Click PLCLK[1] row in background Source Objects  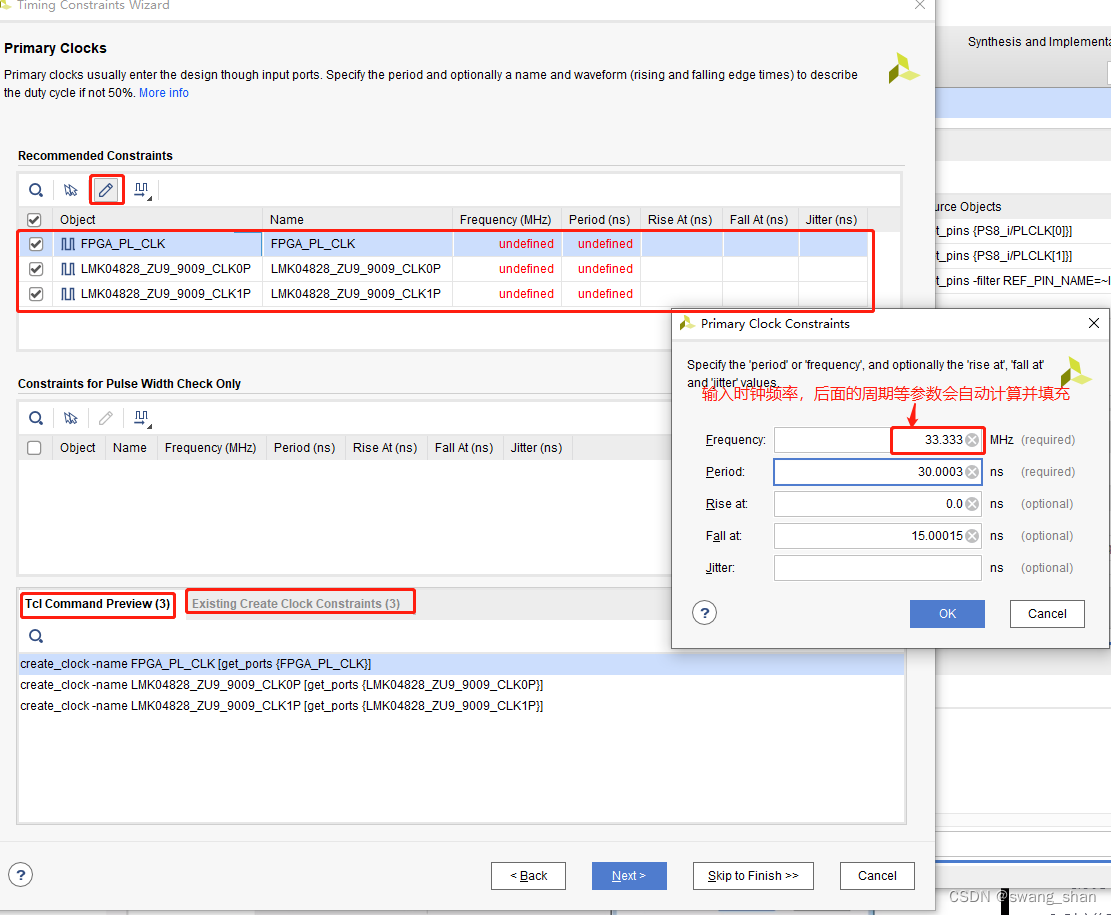1022,256
